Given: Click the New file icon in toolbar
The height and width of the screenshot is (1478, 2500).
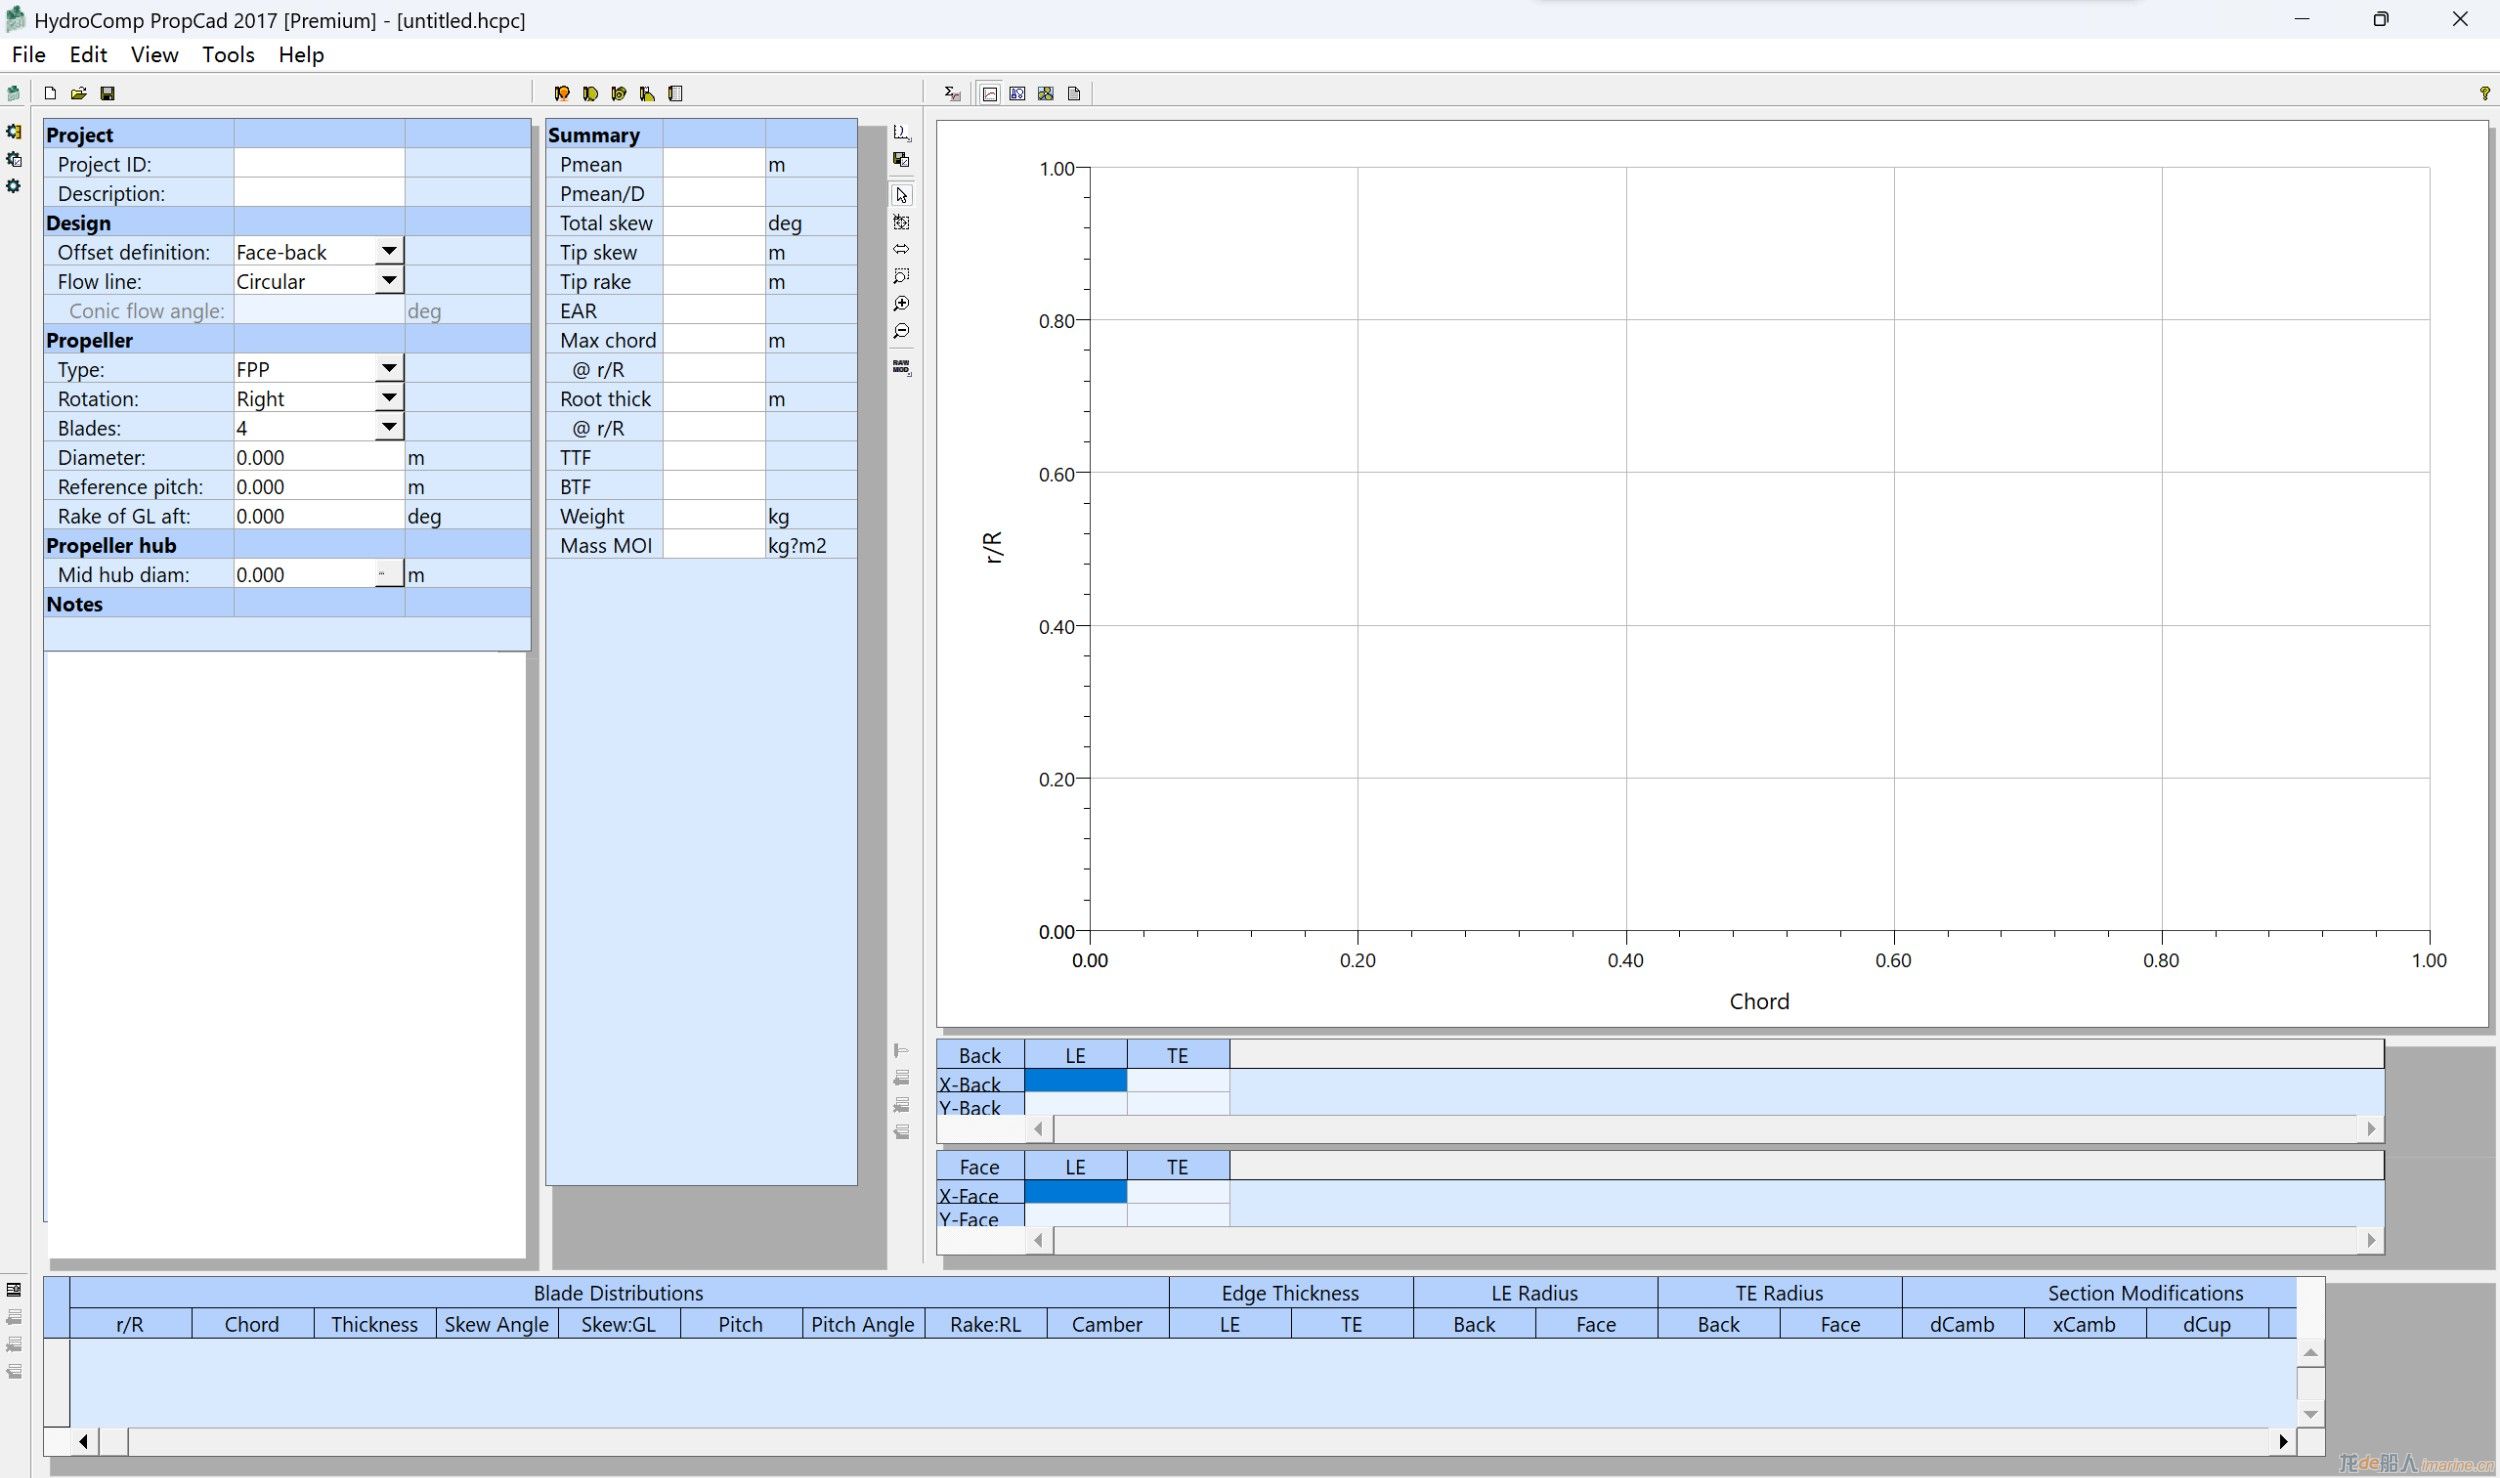Looking at the screenshot, I should coord(50,93).
